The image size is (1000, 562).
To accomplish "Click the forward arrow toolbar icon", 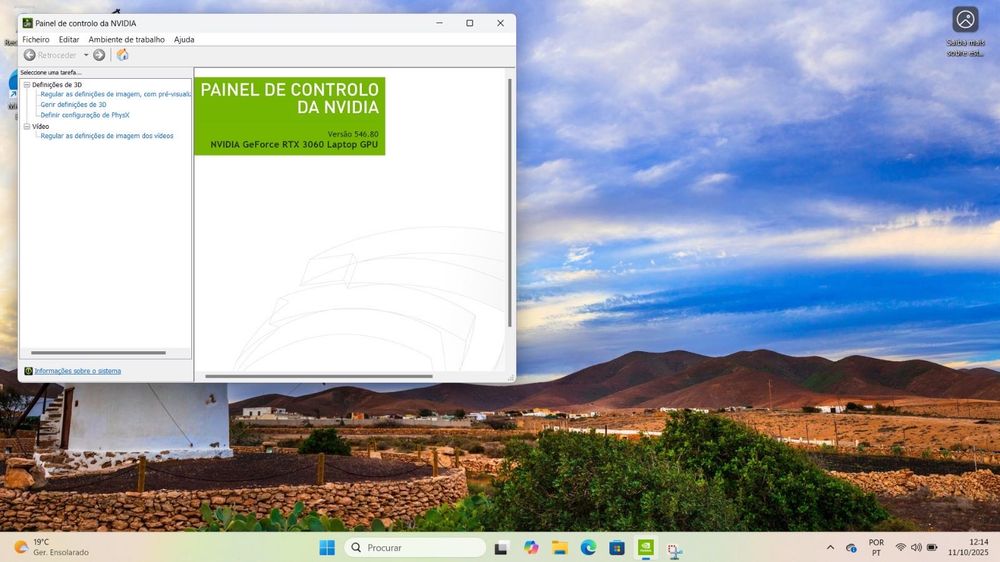I will [x=99, y=55].
